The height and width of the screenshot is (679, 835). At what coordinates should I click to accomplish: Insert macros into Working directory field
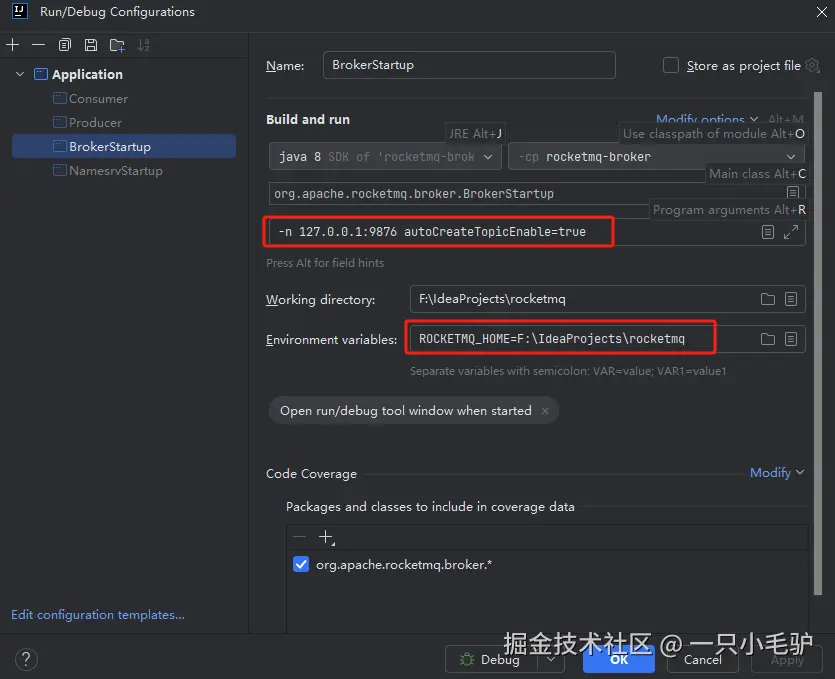[791, 299]
